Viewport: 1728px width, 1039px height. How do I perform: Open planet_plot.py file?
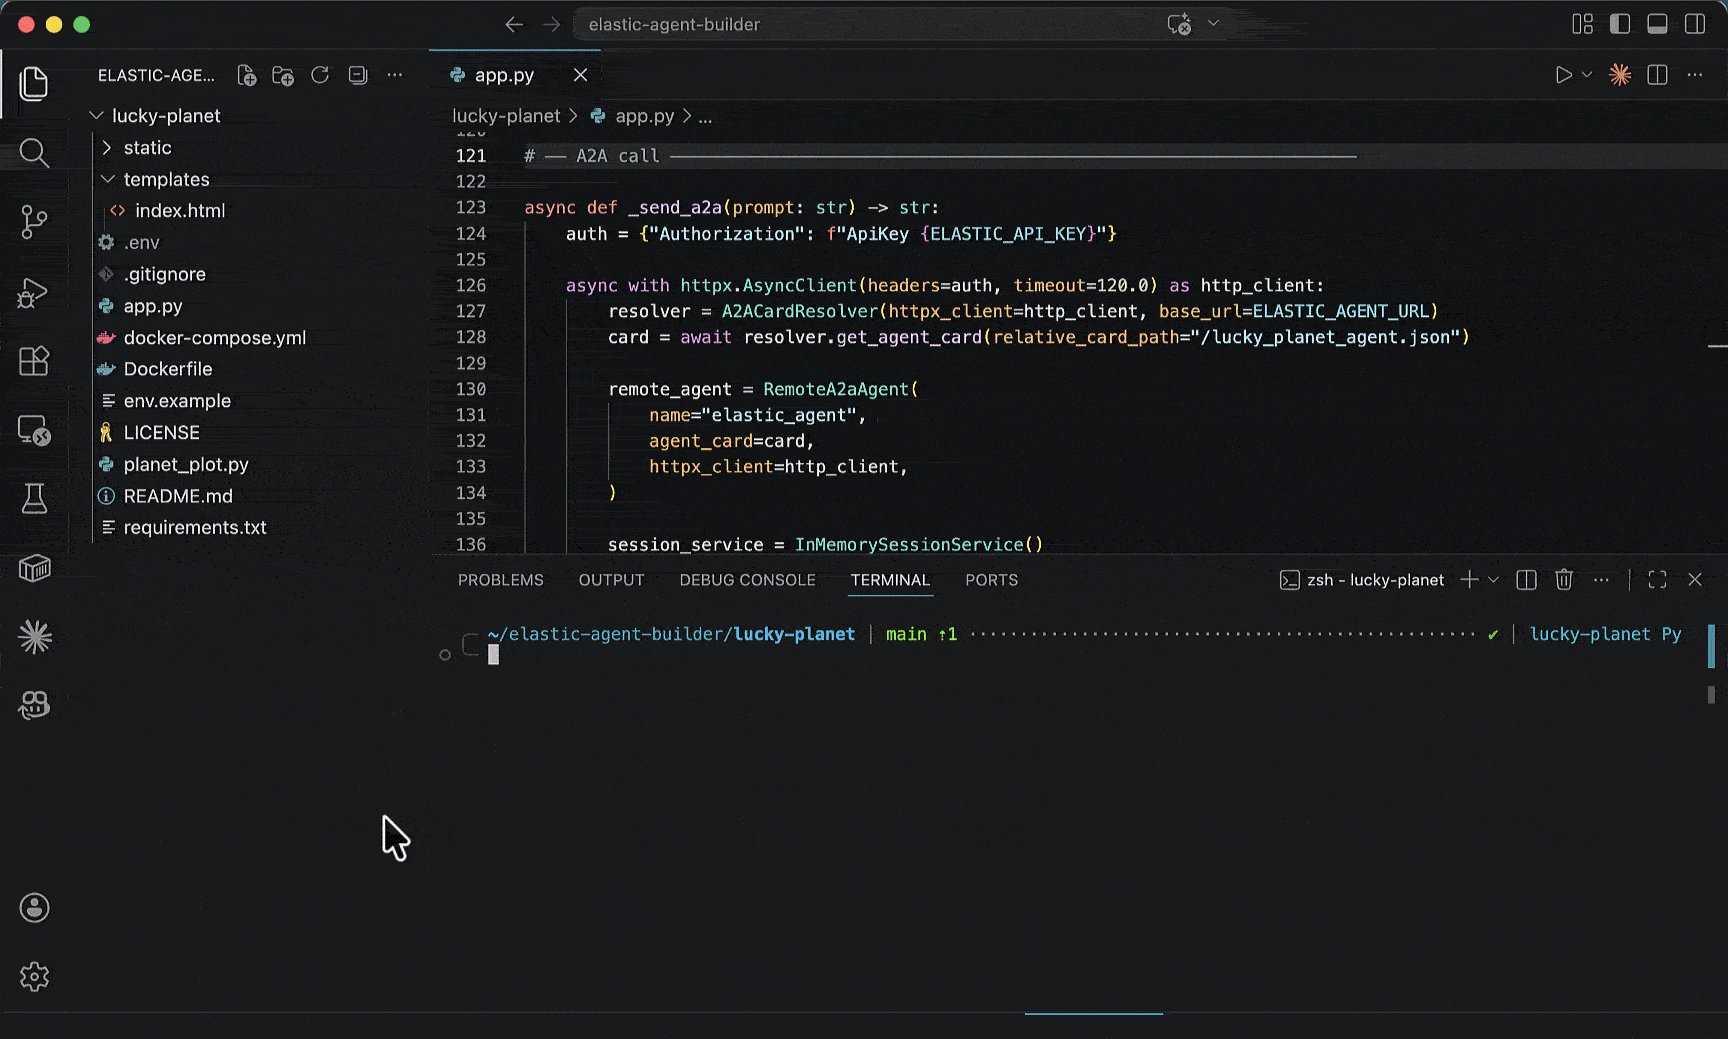tap(185, 465)
